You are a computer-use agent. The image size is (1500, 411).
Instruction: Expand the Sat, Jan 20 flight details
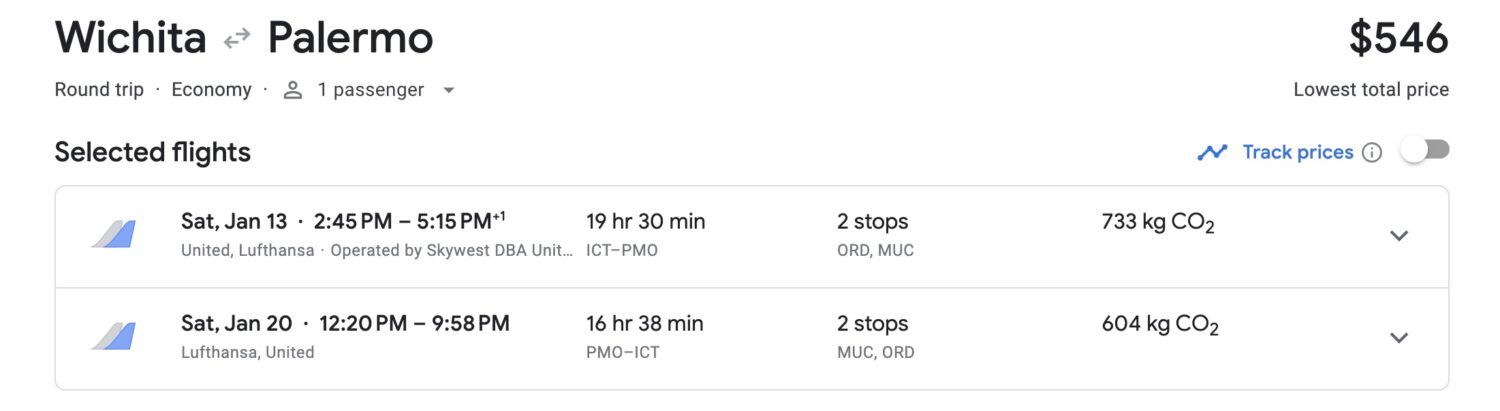1399,338
